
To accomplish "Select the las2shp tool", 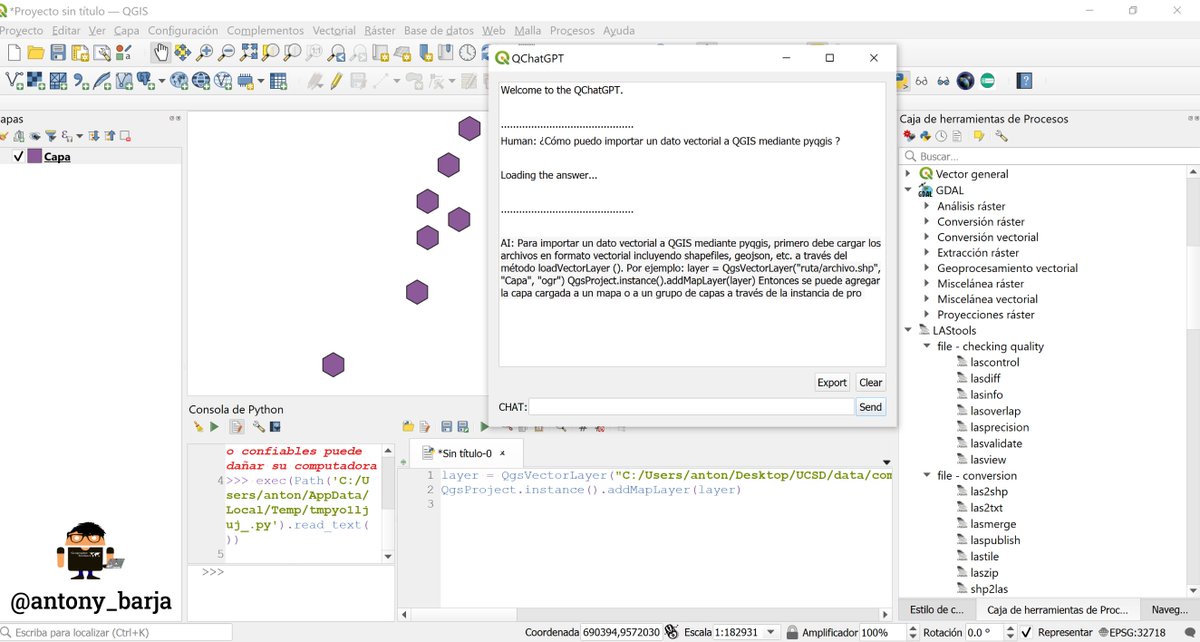I will pos(987,491).
